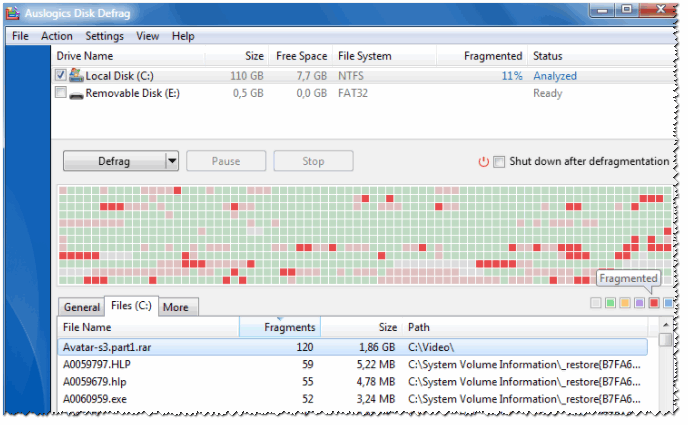Click the Free Space column header
This screenshot has width=688, height=425.
click(x=301, y=56)
